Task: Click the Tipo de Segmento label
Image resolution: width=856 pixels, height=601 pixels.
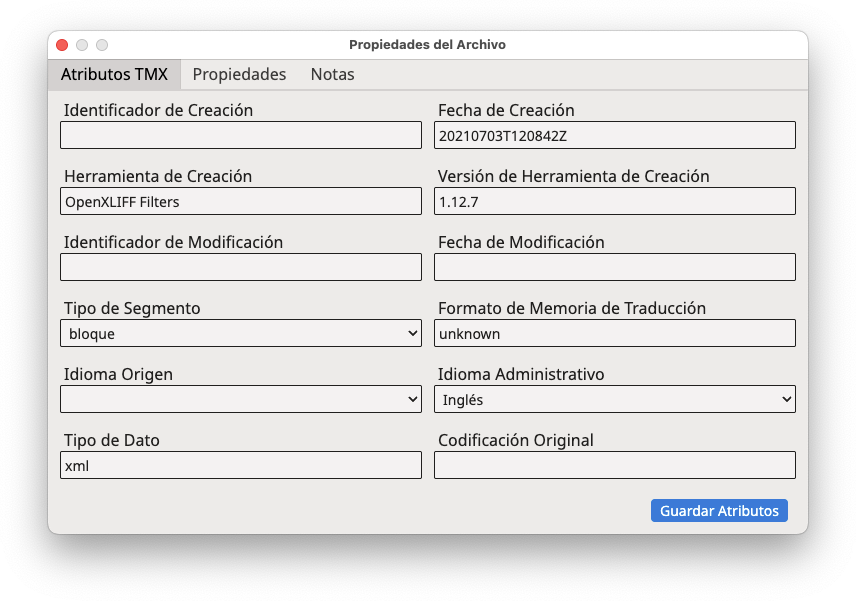Action: (132, 308)
